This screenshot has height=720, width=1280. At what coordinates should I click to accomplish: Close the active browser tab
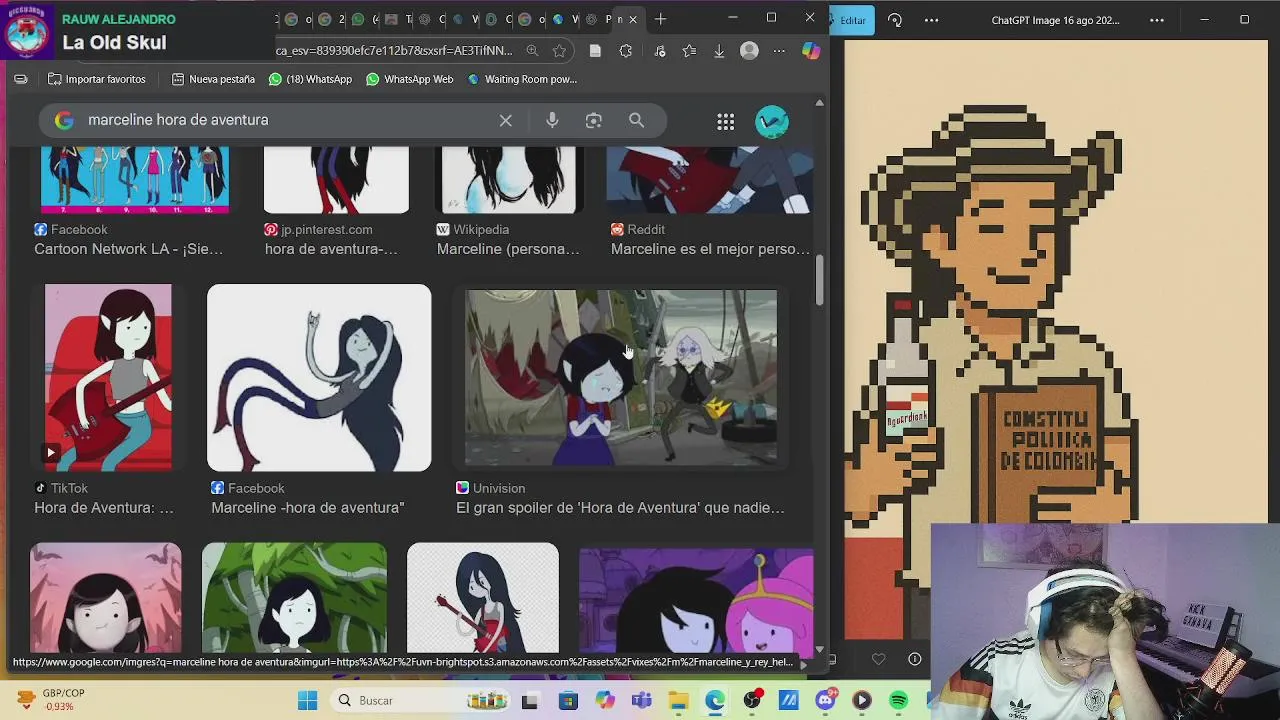pyautogui.click(x=632, y=19)
